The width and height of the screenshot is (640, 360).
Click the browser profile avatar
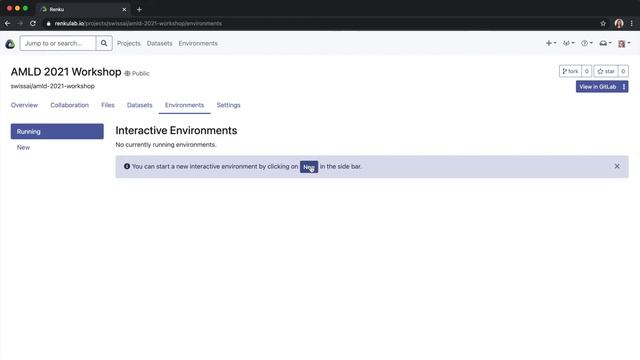(x=619, y=23)
